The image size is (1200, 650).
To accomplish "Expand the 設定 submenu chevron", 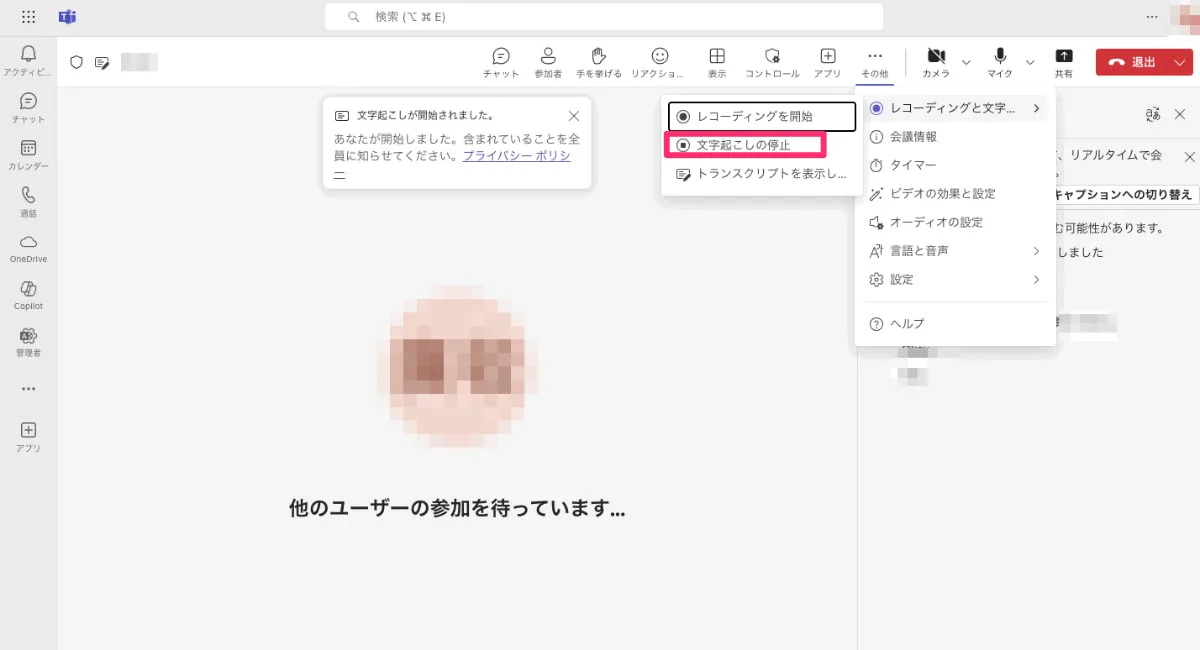I will pyautogui.click(x=1036, y=280).
